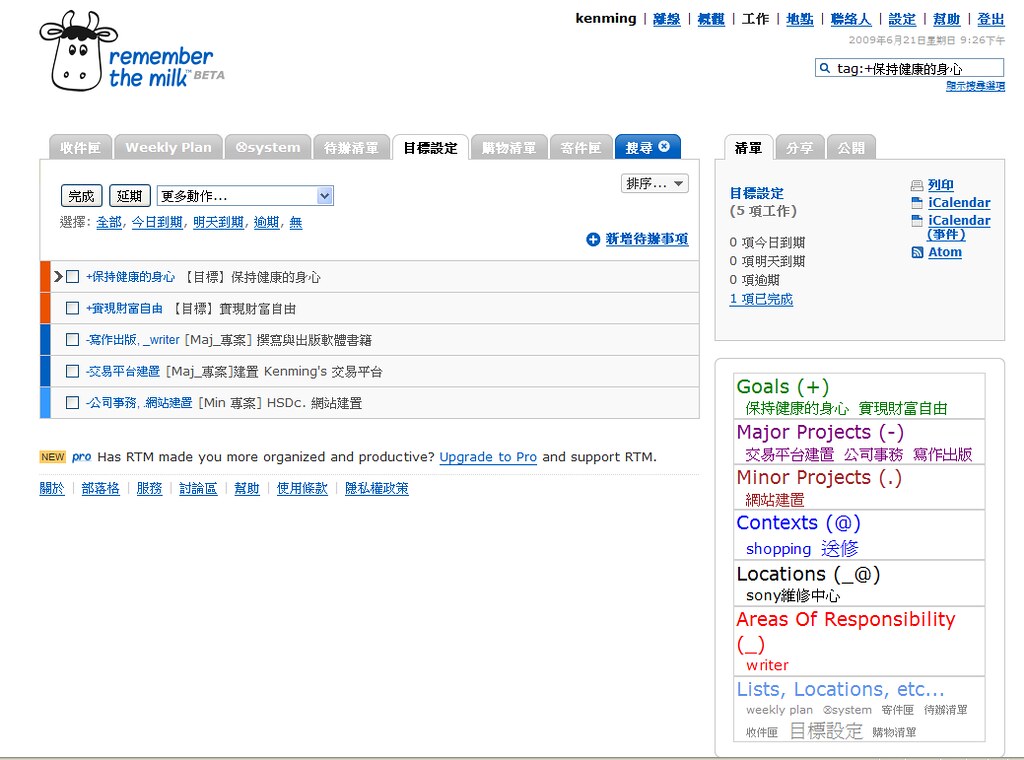Click the orange priority bar of +保持健康的身心
1024x760 pixels.
[45, 277]
